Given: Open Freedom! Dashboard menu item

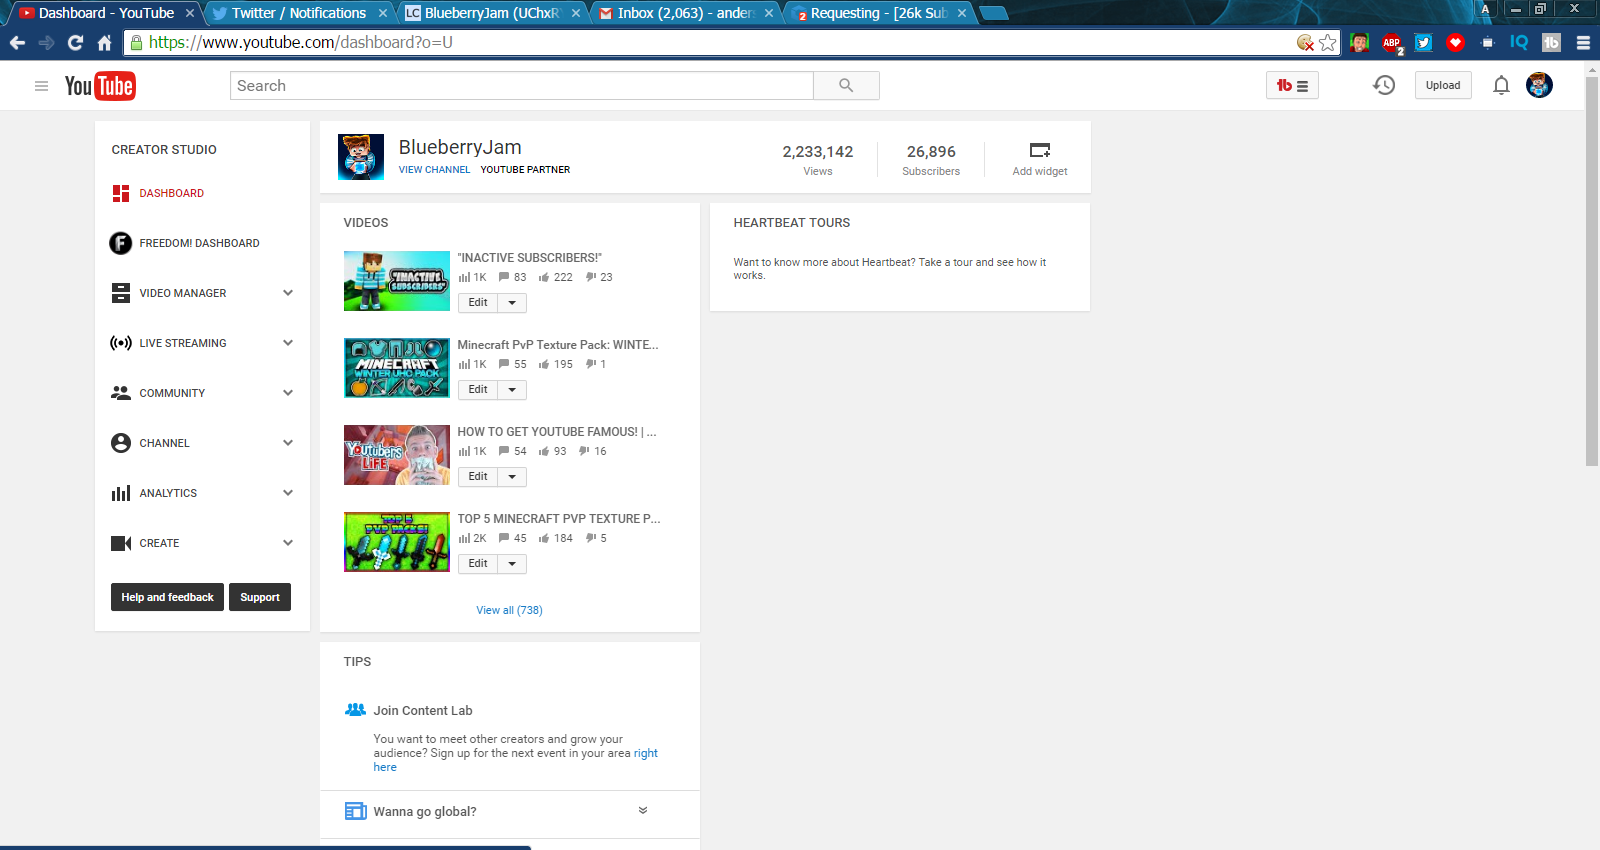Looking at the screenshot, I should point(199,243).
